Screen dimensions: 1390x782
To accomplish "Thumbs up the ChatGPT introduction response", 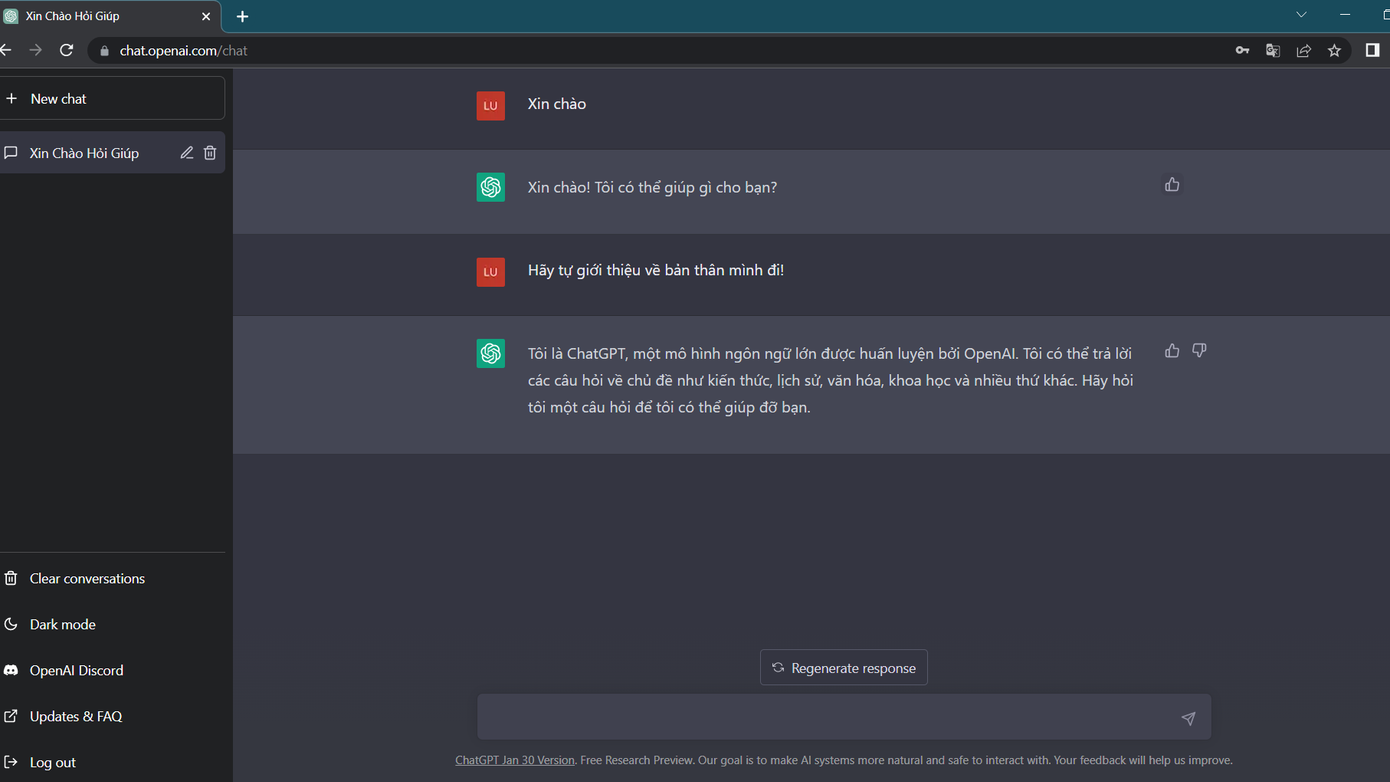I will tap(1172, 351).
